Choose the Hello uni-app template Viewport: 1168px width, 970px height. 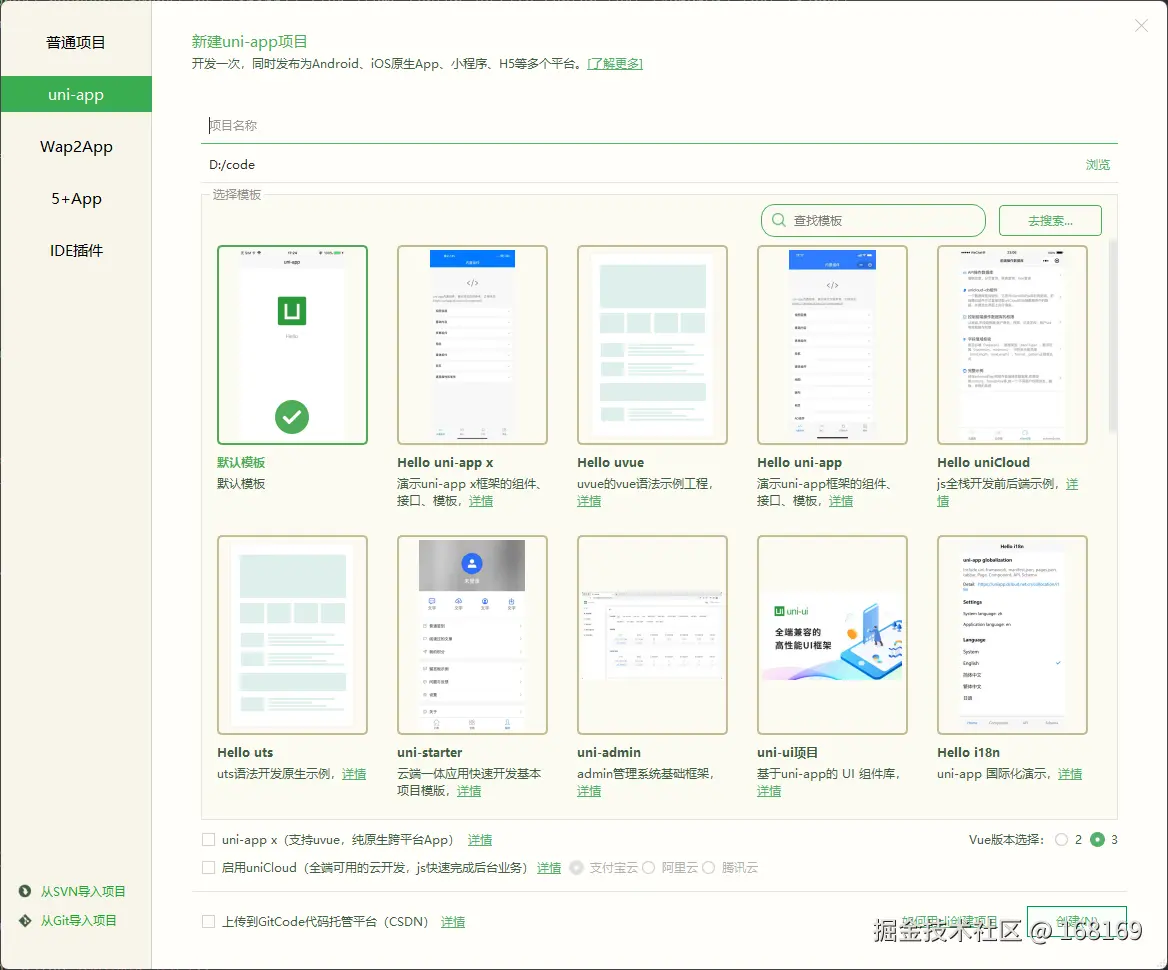click(832, 345)
